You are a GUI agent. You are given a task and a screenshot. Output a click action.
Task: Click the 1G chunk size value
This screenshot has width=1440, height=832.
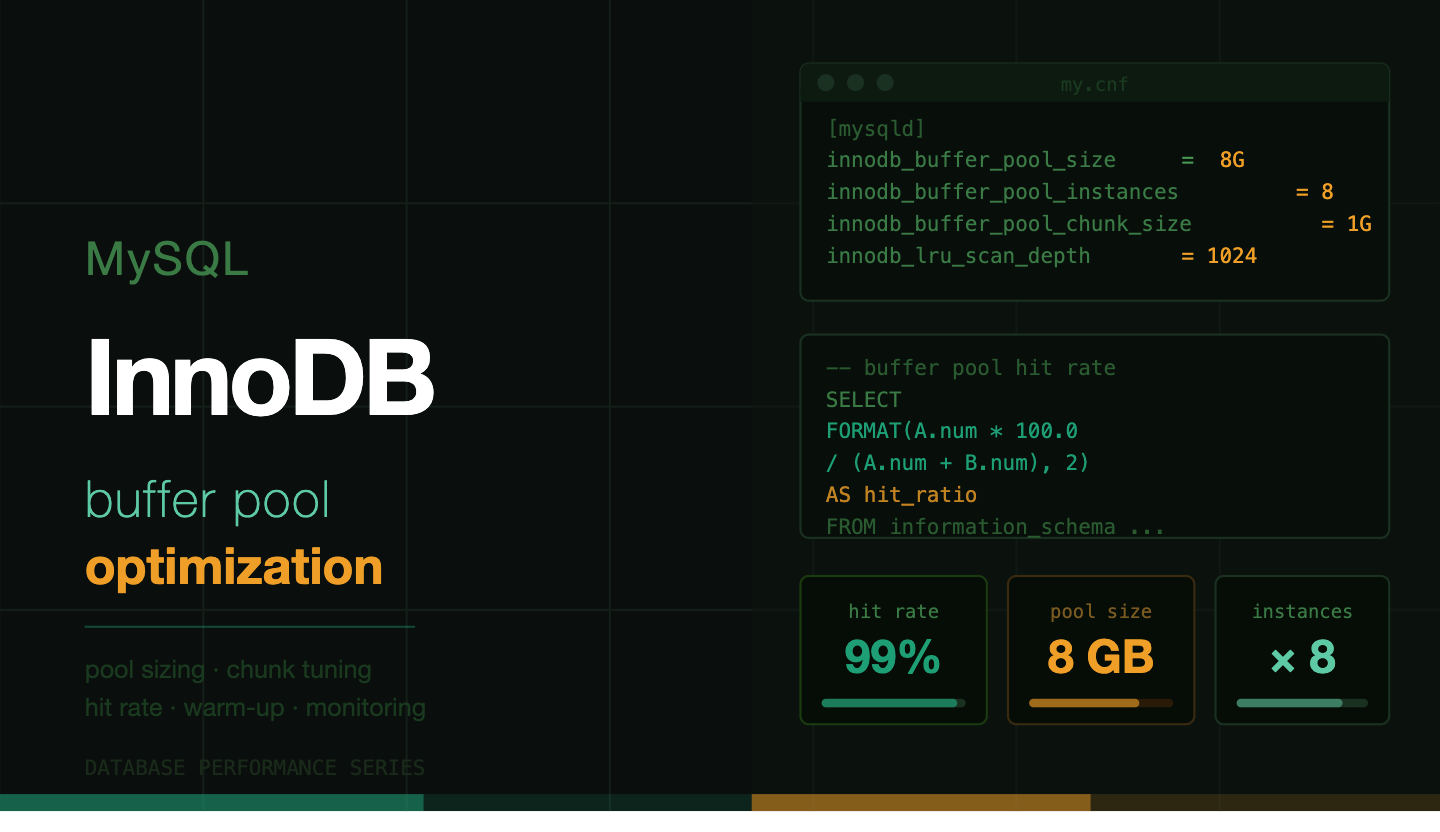[1359, 224]
